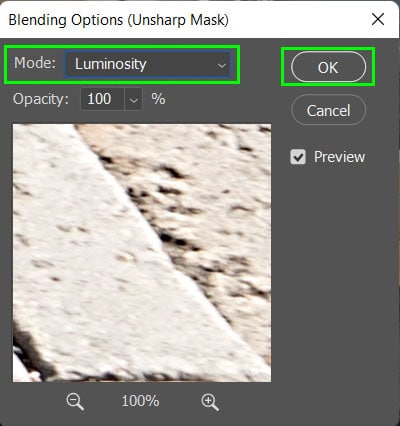Click the Opacity label

(x=41, y=99)
